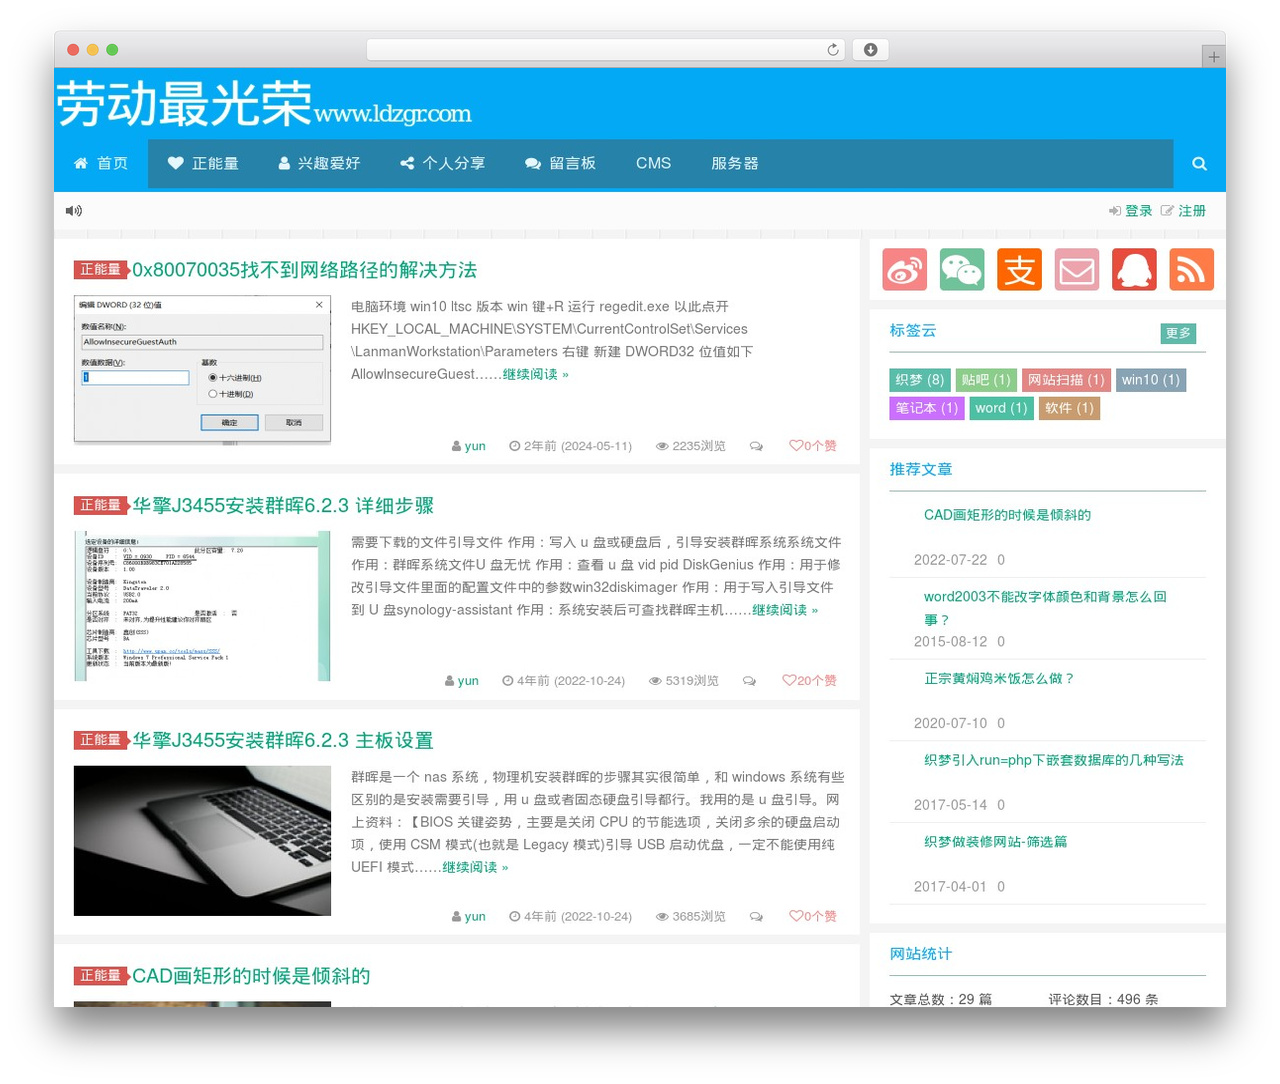Open article 华擎J3455安装群晖6.2.3 主板设置

click(x=283, y=741)
